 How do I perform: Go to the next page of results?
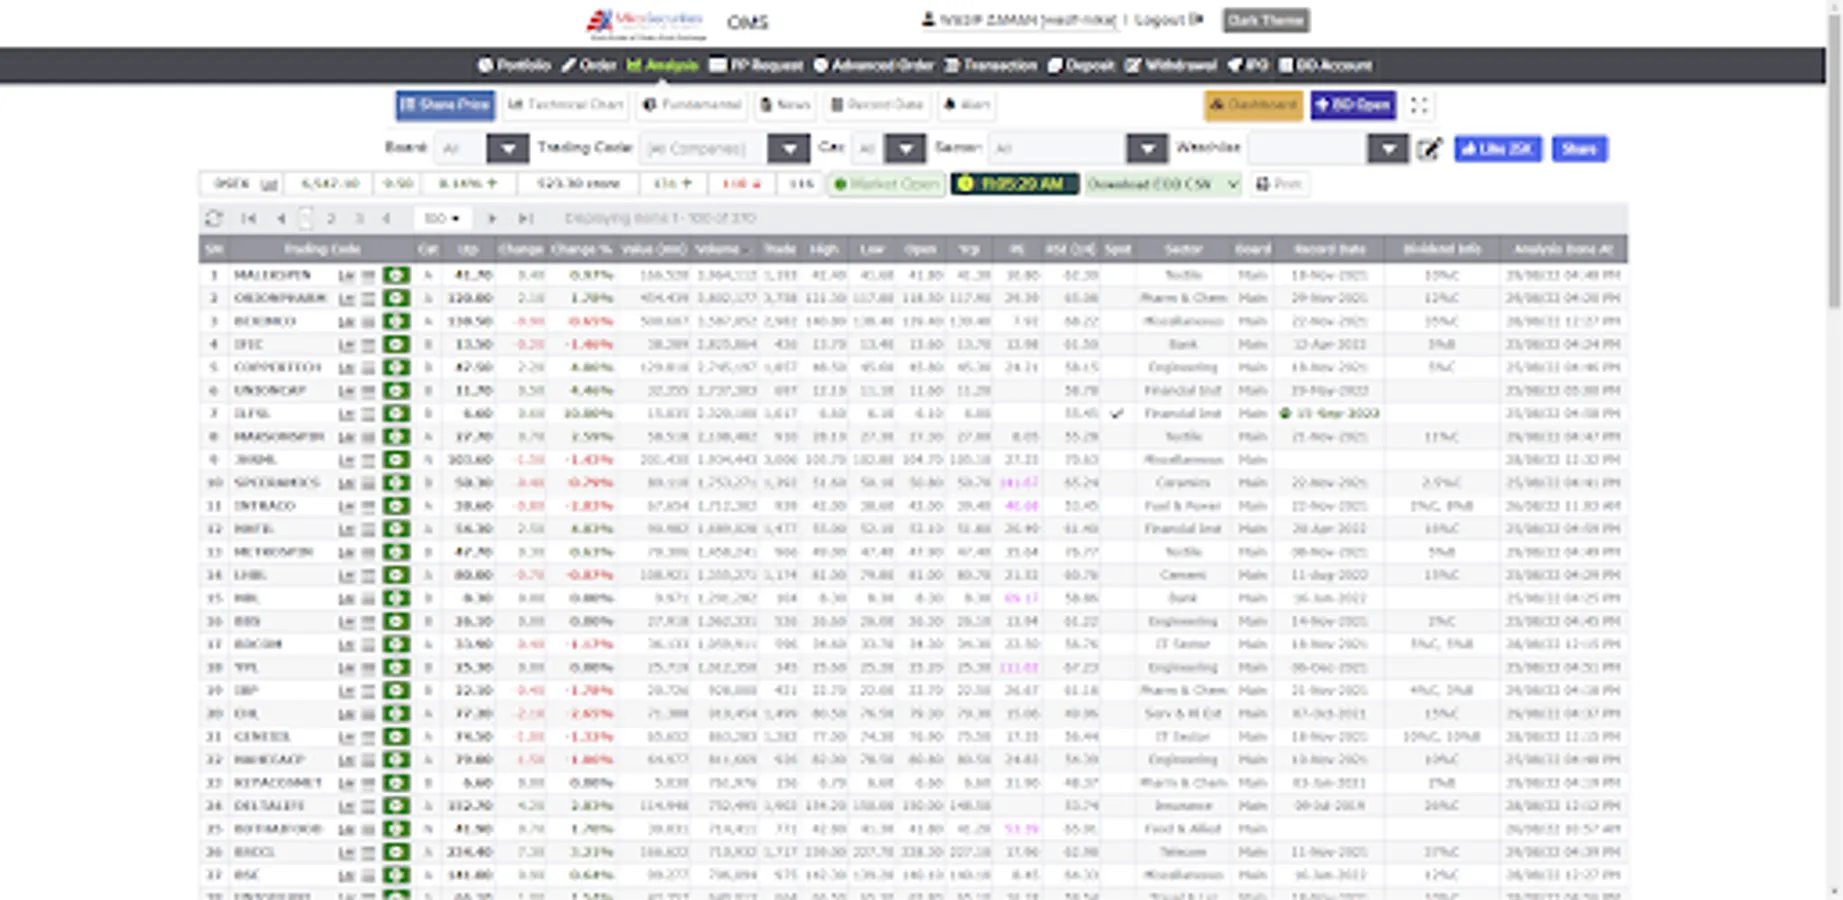click(x=492, y=218)
